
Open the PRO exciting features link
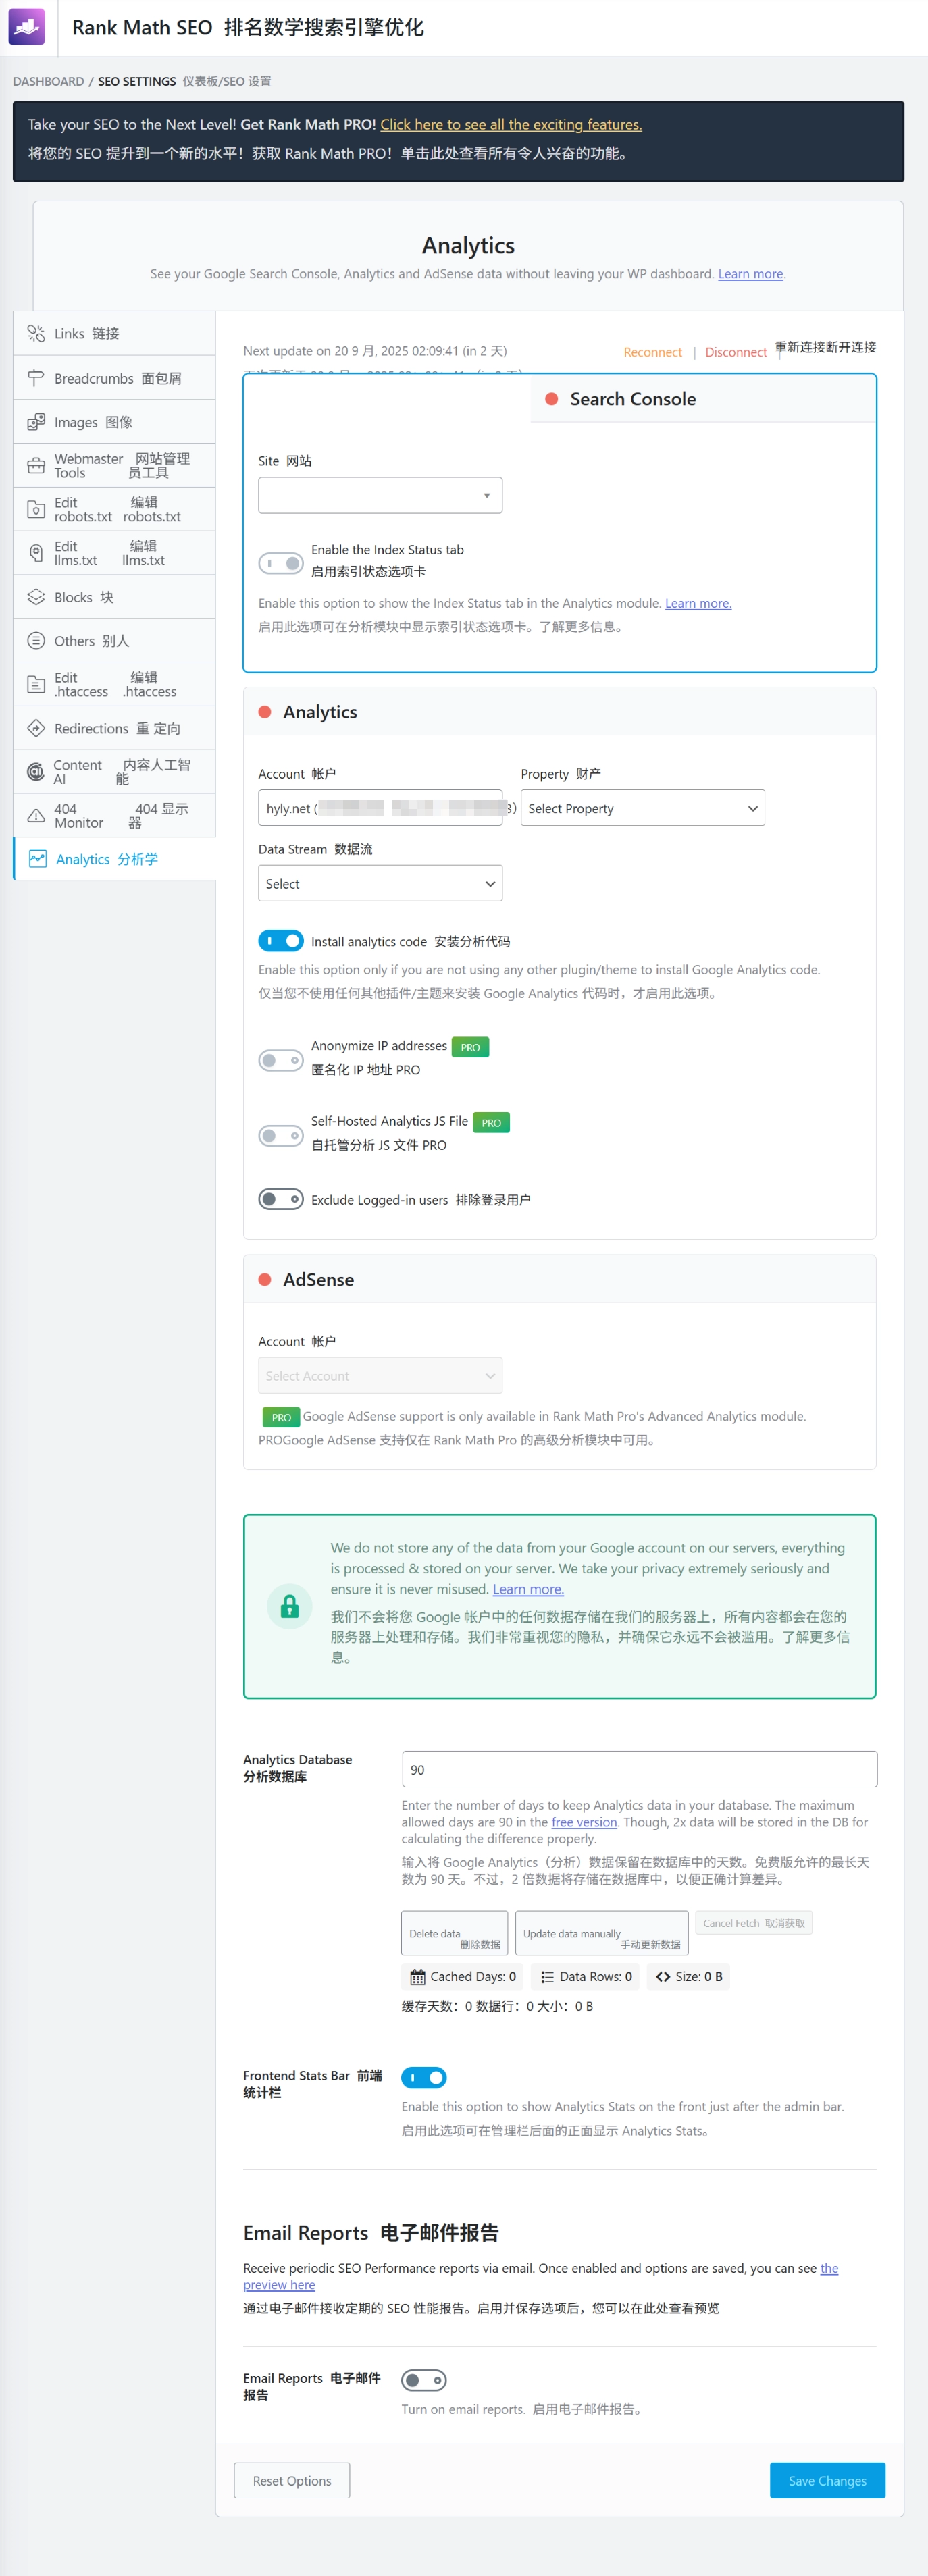(x=511, y=125)
